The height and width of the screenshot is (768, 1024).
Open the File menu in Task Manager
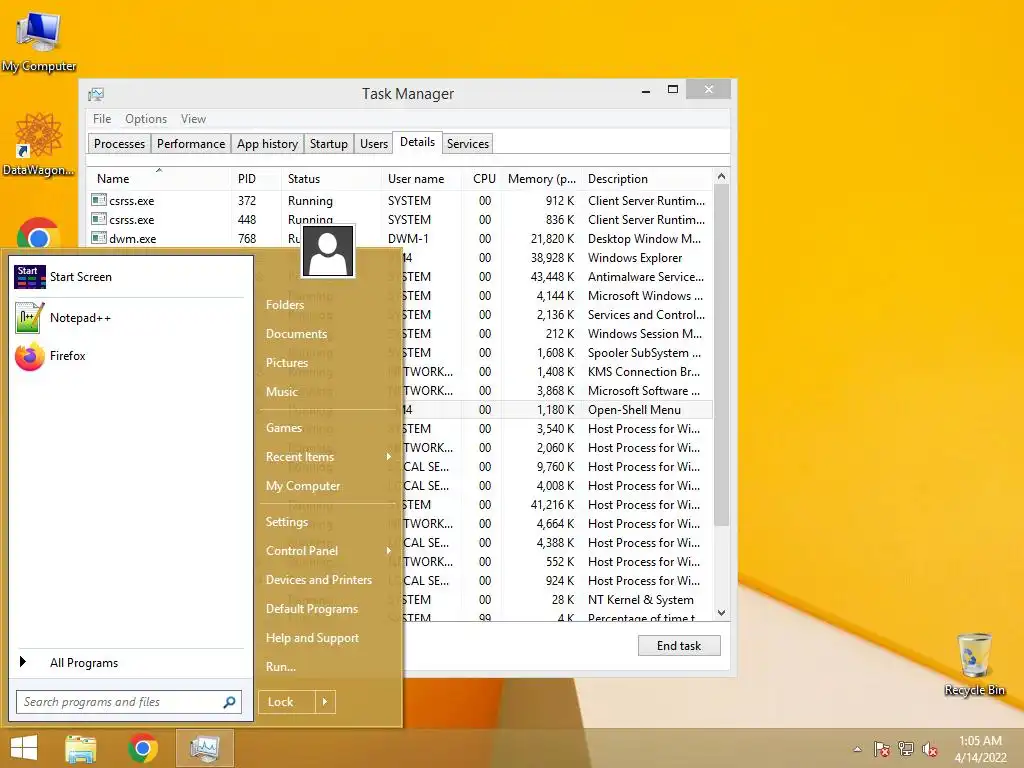102,119
